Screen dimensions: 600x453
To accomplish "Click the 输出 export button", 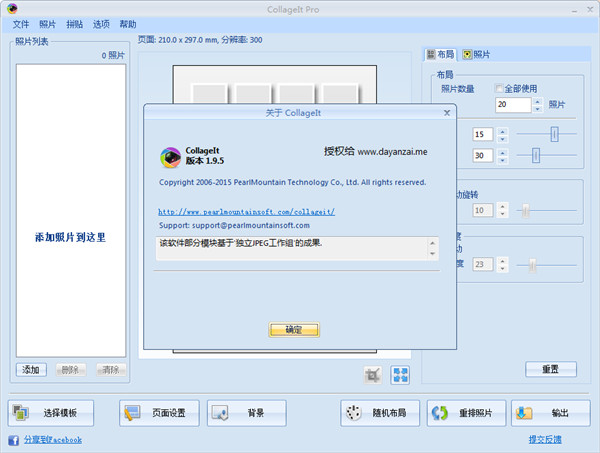I will coord(551,413).
